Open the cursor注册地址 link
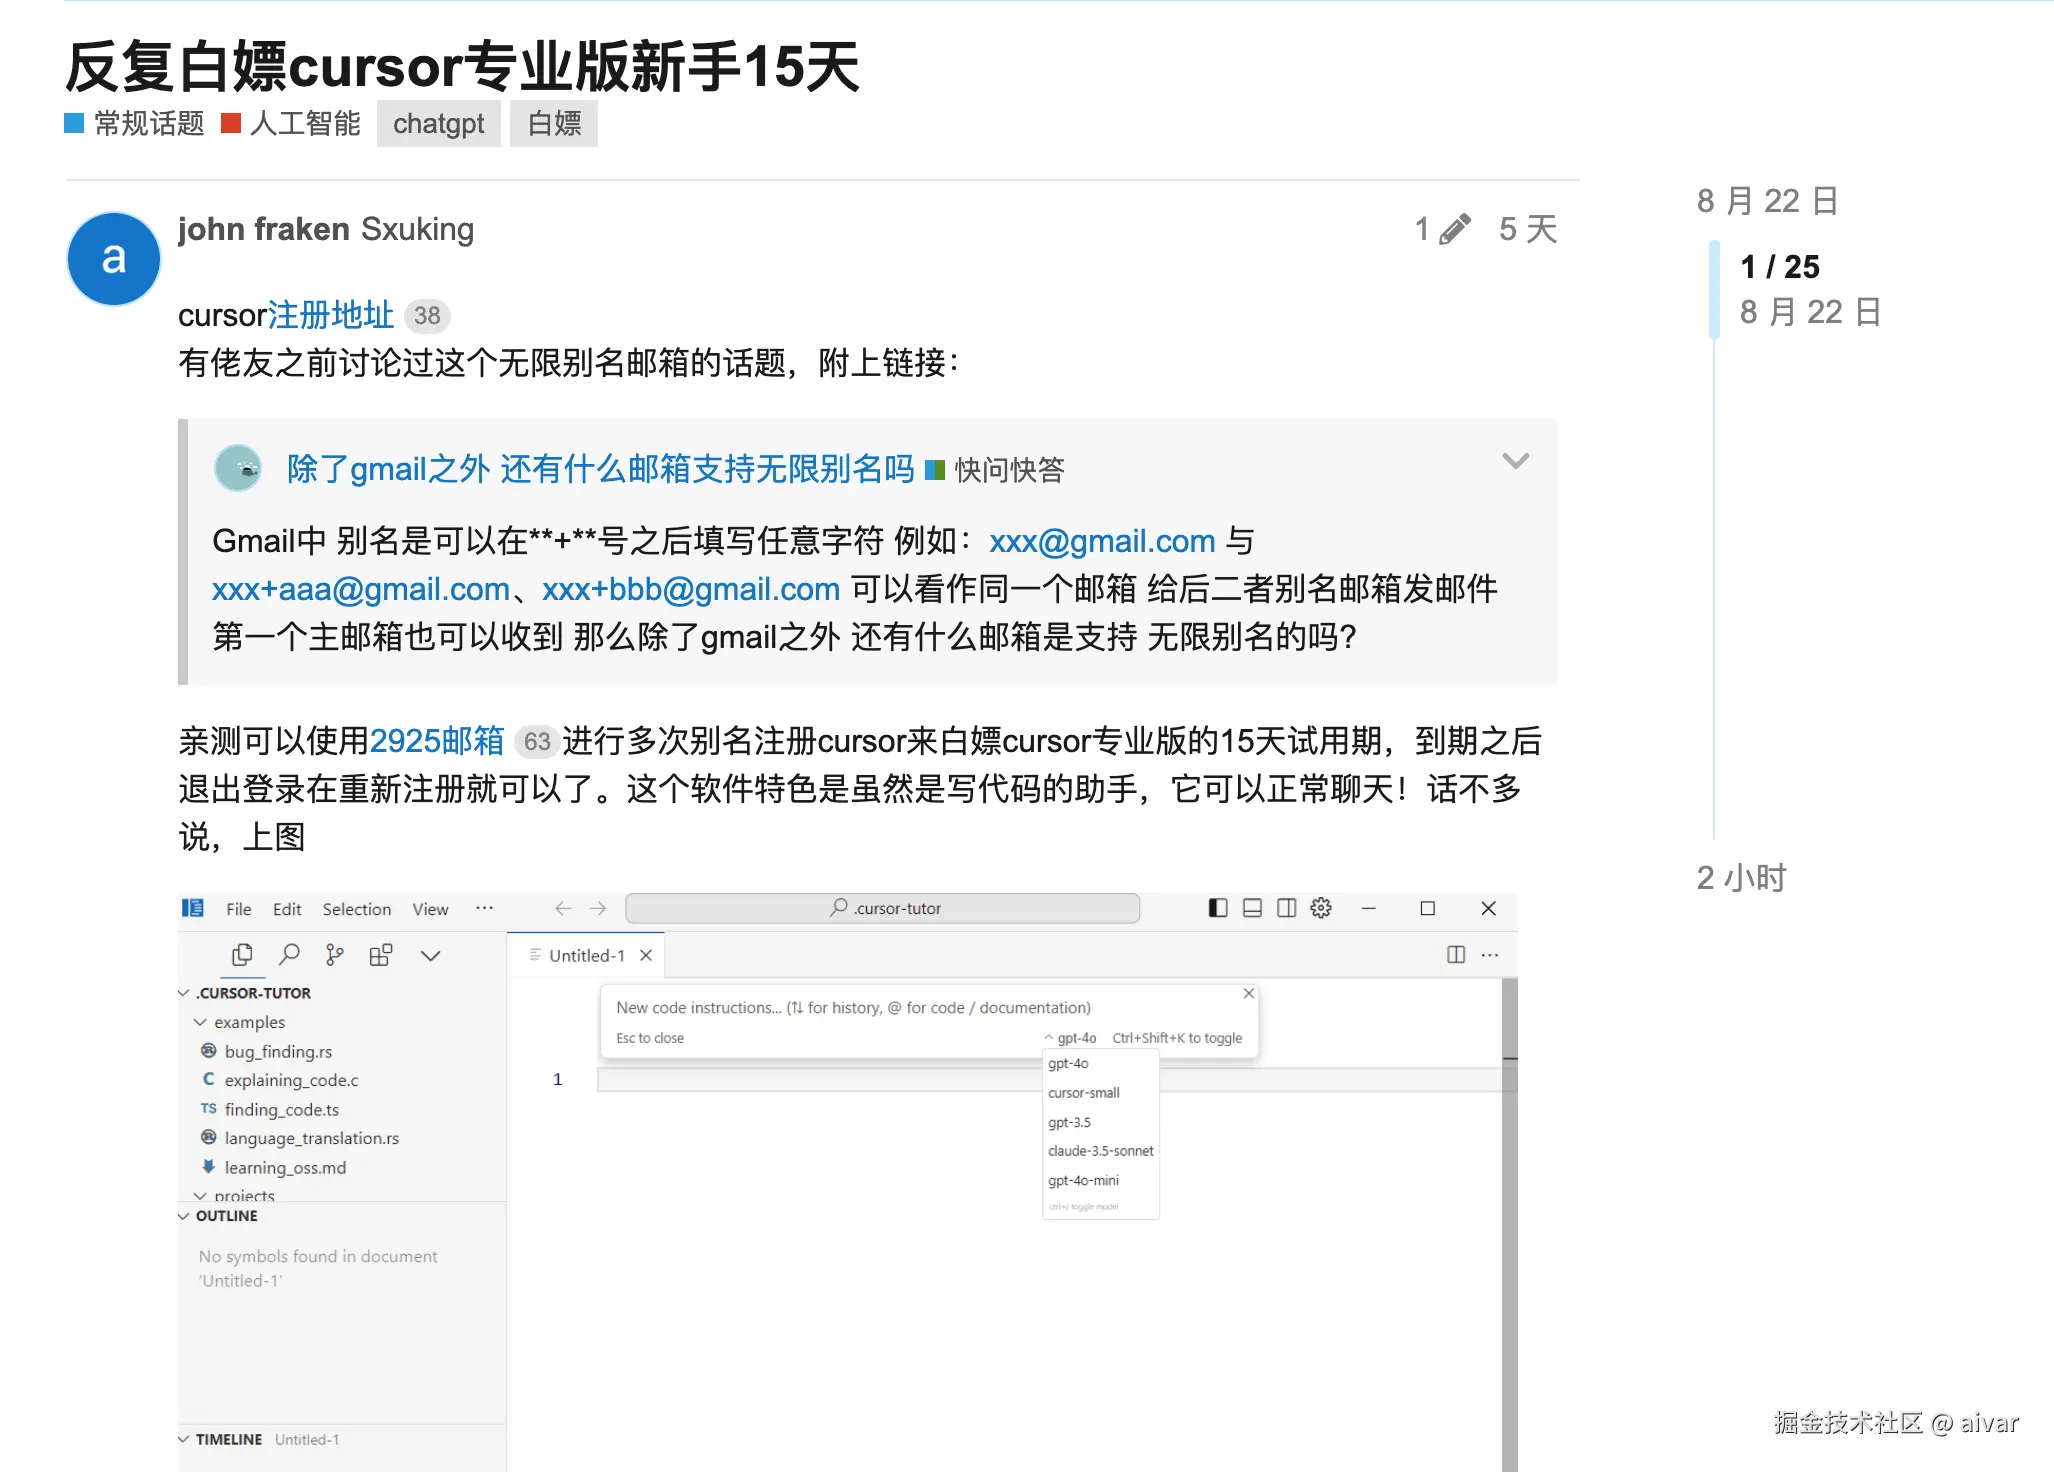The image size is (2054, 1472). [331, 315]
